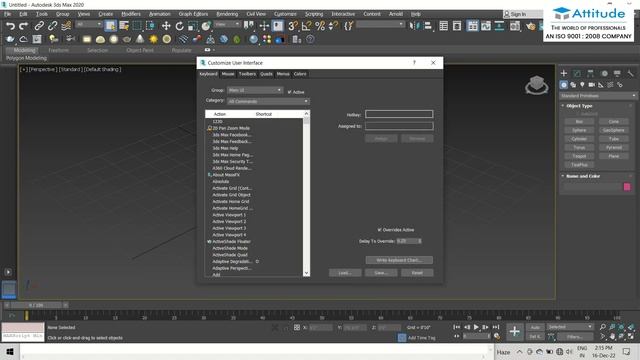640x360 pixels.
Task: Toggle the Active checkbox in Customize dialog
Action: 289,92
